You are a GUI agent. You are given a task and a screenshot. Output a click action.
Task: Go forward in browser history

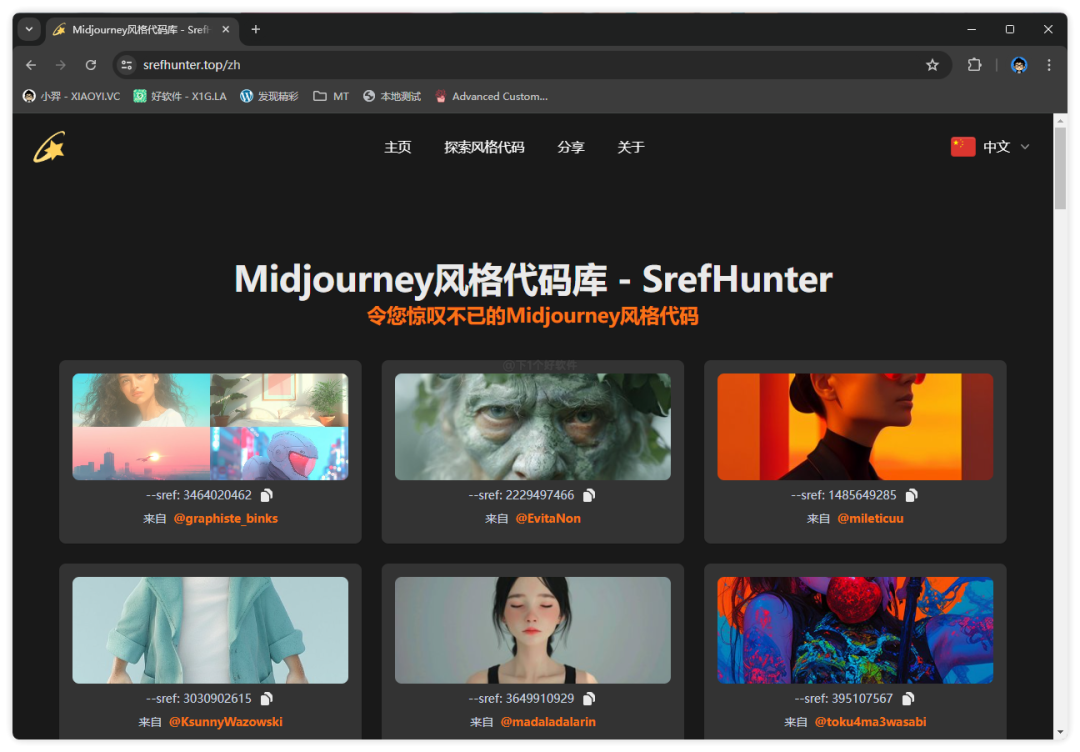tap(61, 65)
